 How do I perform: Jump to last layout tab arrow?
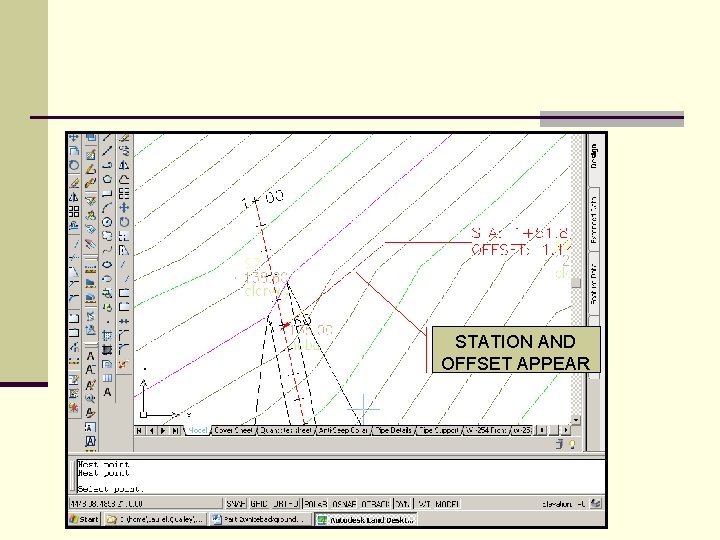point(175,430)
